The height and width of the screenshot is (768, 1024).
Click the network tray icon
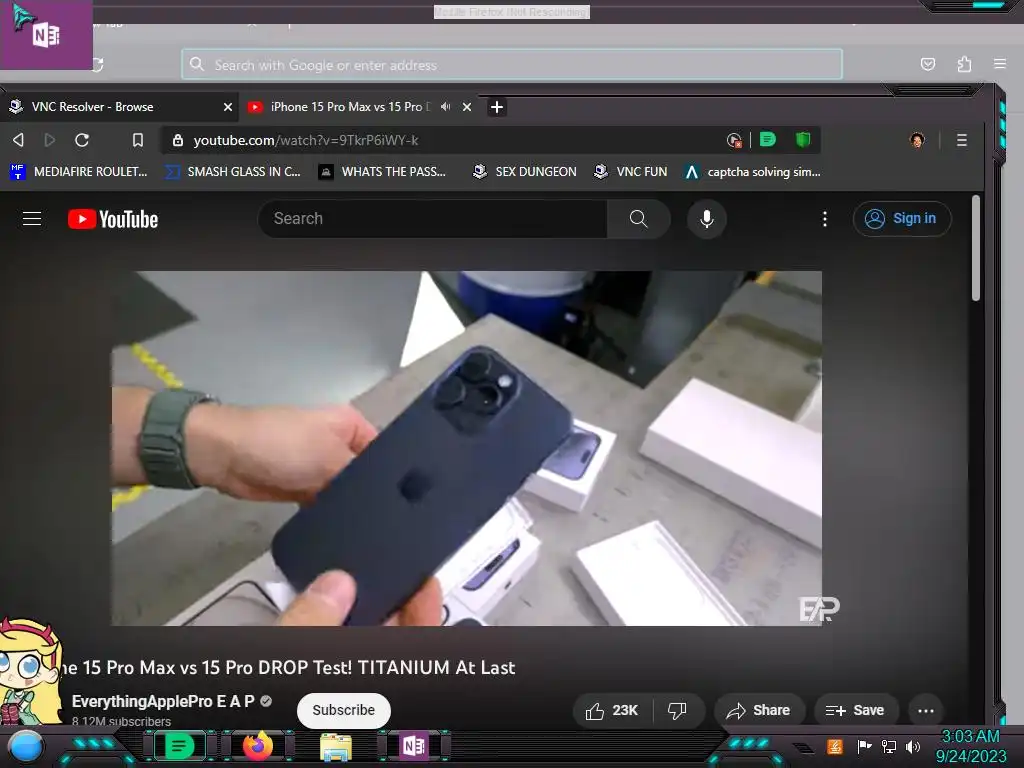click(888, 746)
